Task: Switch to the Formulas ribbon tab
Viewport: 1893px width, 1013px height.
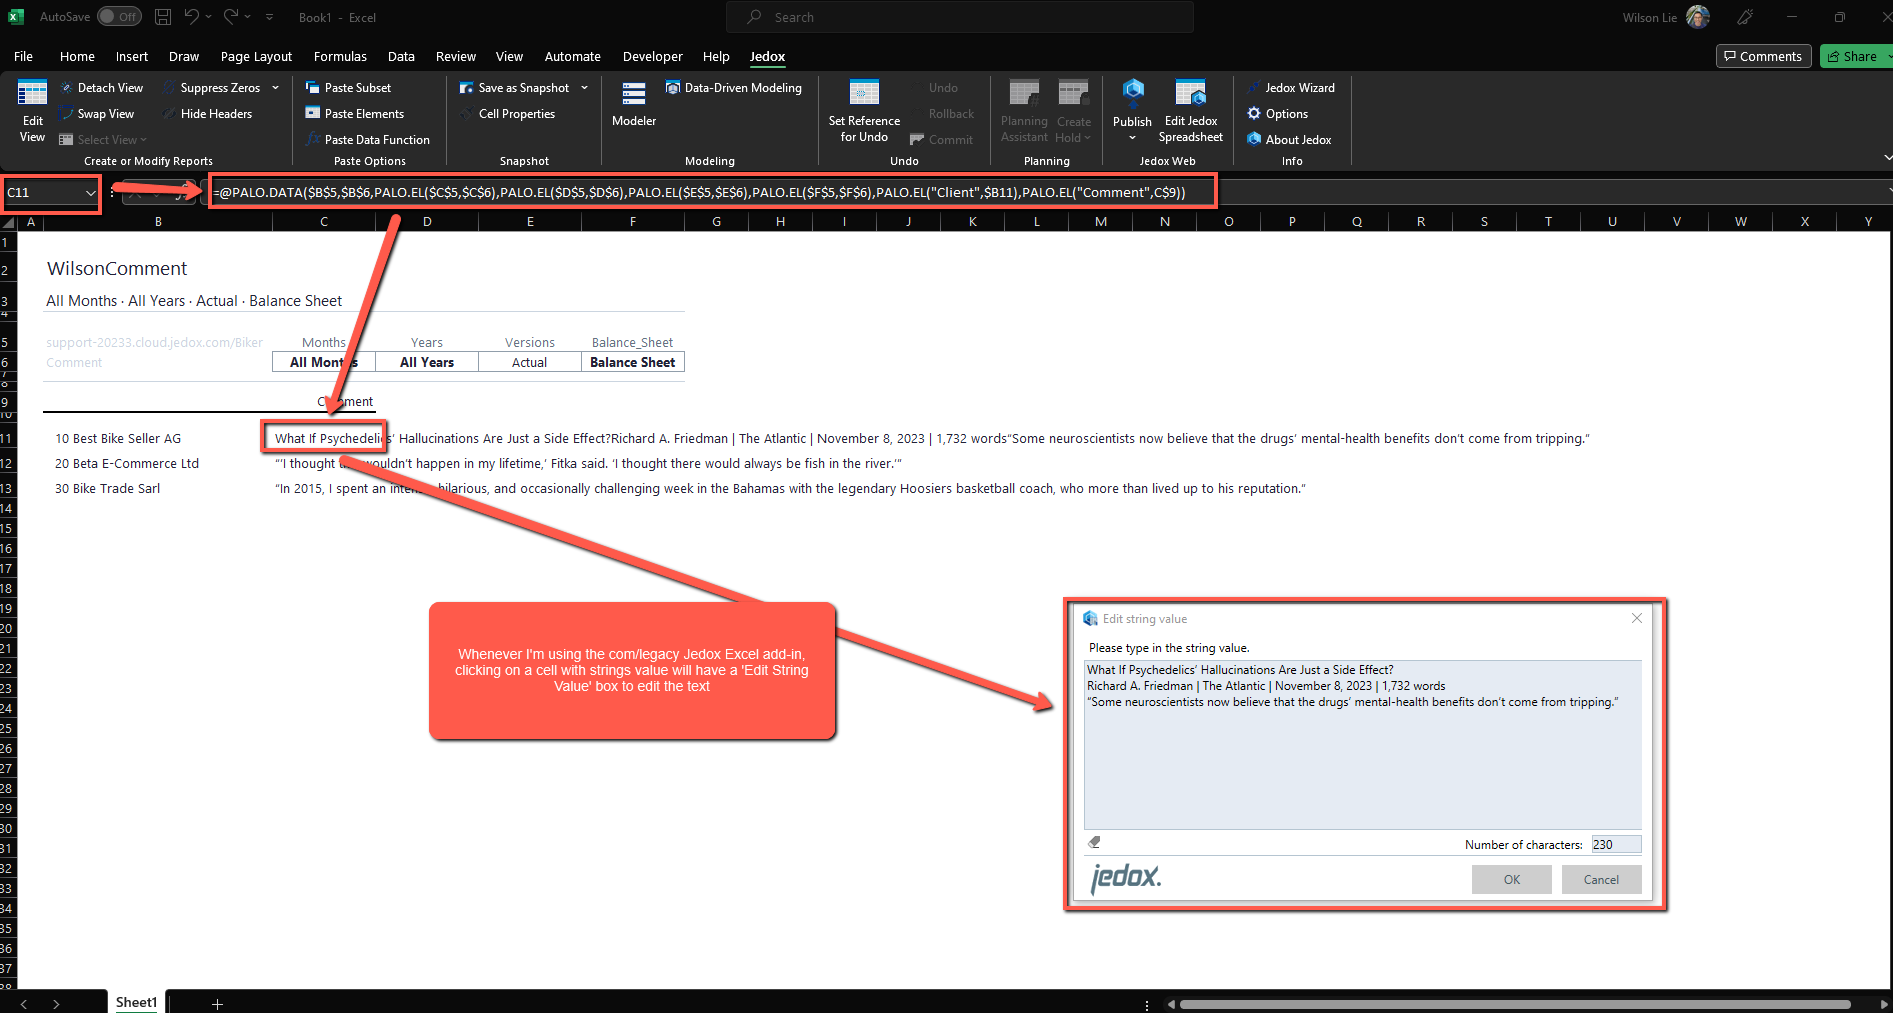Action: coord(340,57)
